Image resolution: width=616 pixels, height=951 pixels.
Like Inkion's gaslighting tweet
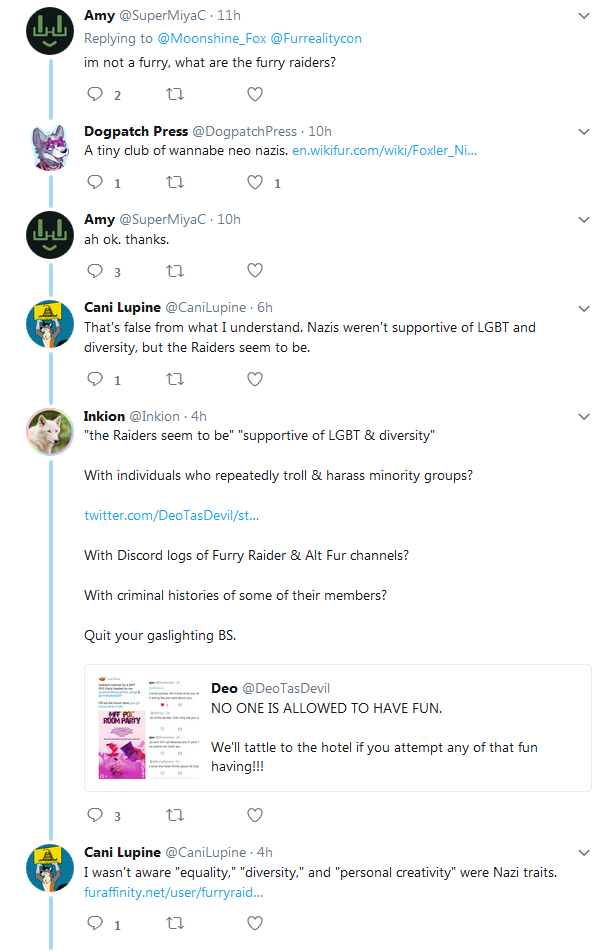255,815
